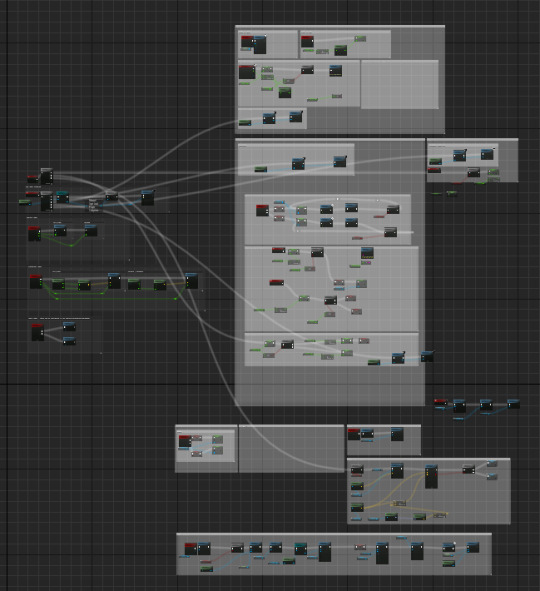Select rightmost blue node in center group's first sub-comment
The width and height of the screenshot is (540, 591).
pos(340,161)
